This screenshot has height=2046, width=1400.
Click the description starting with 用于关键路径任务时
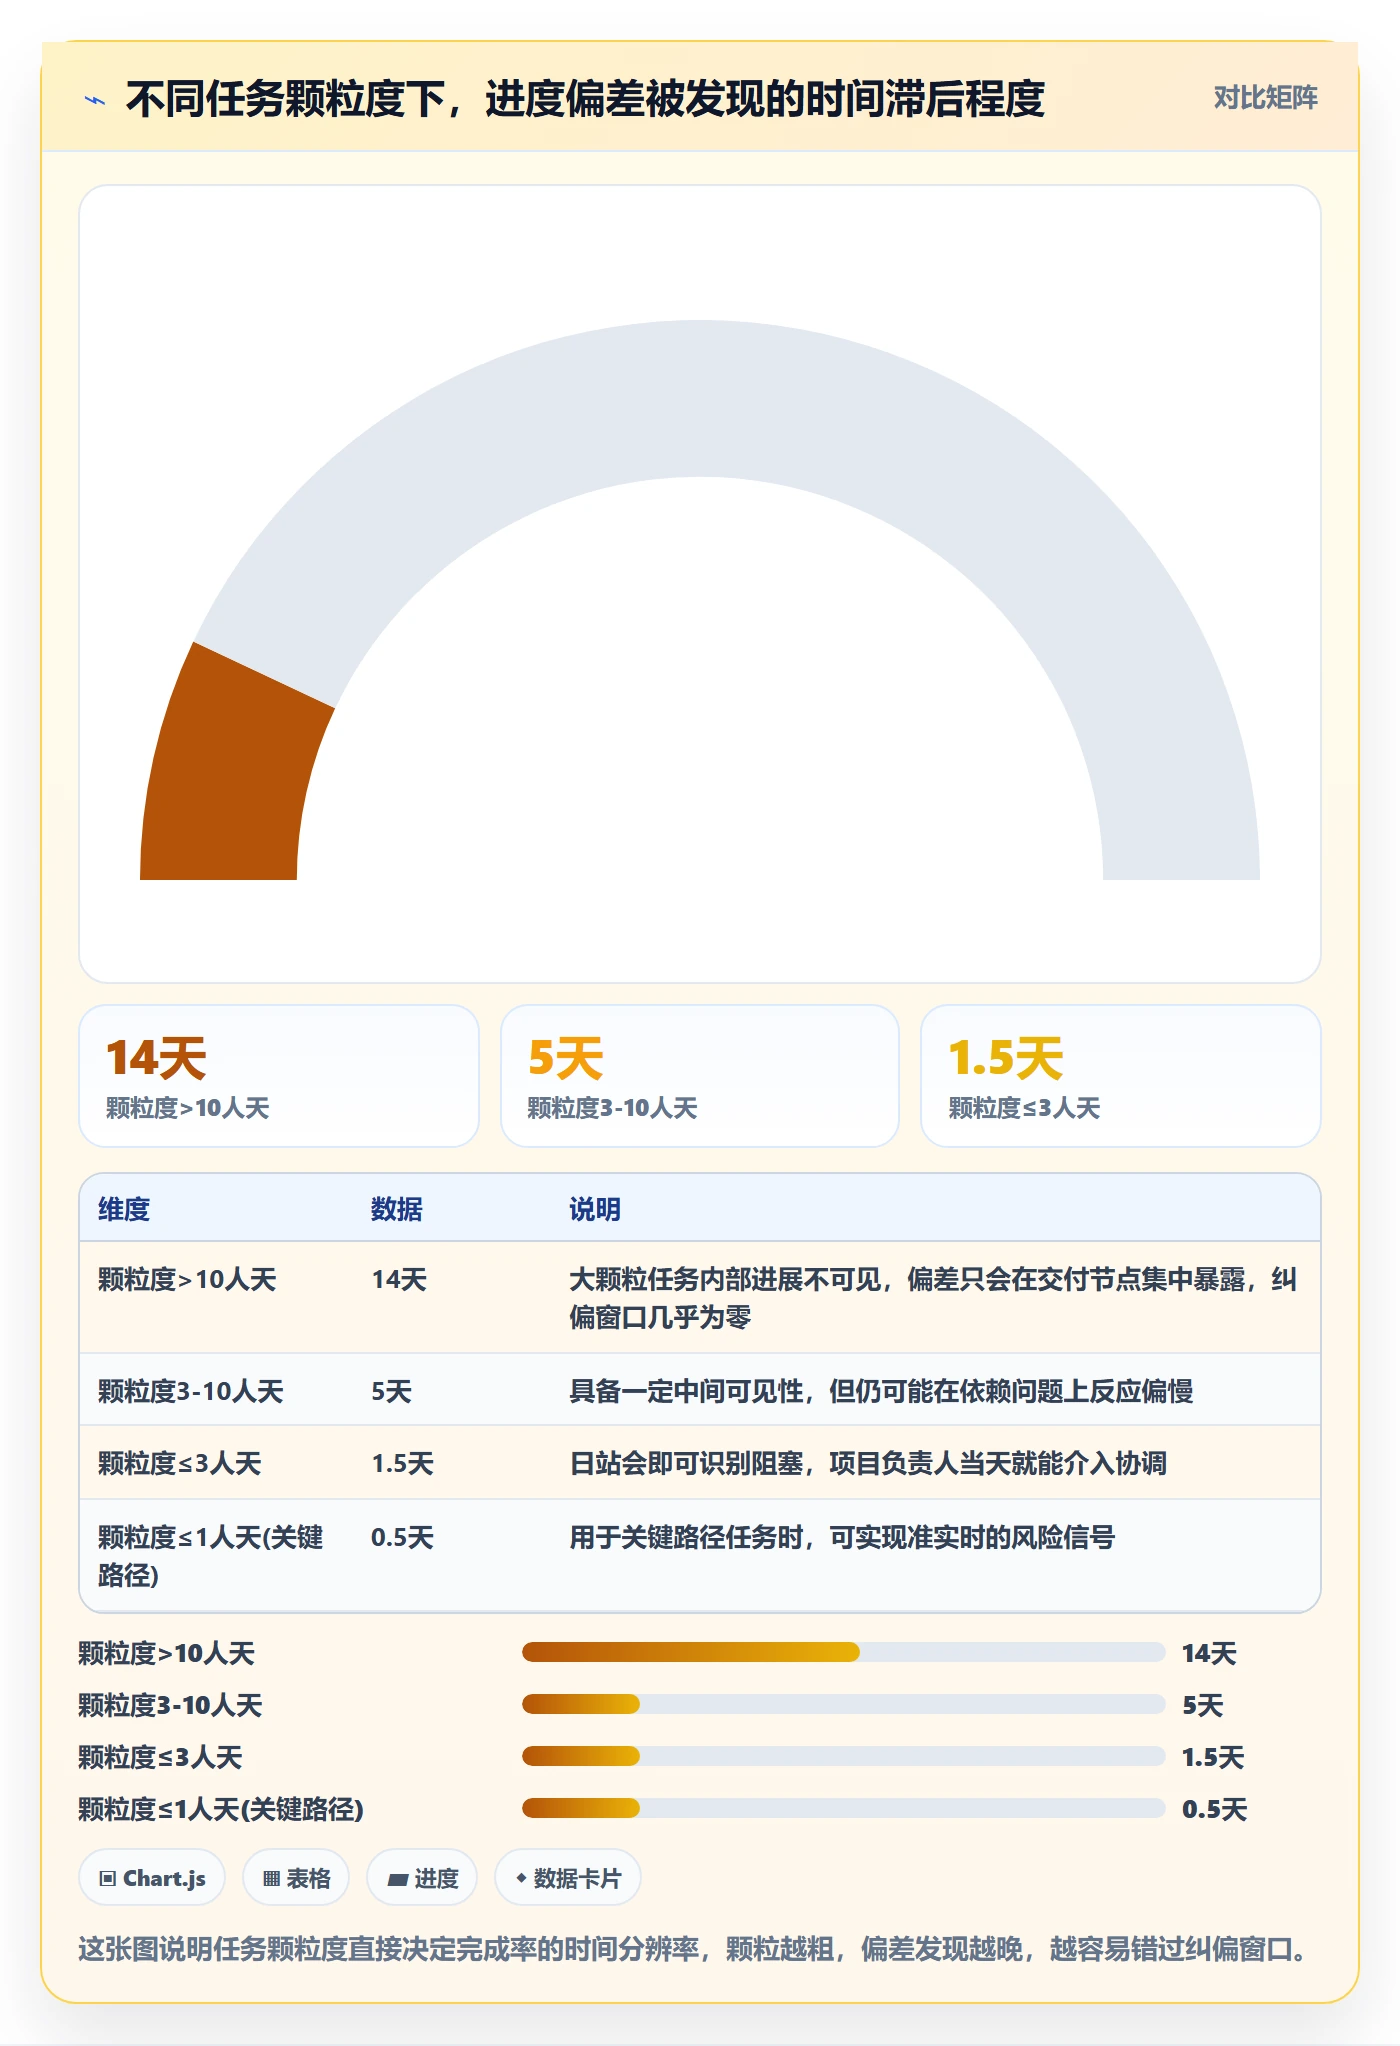[842, 1537]
